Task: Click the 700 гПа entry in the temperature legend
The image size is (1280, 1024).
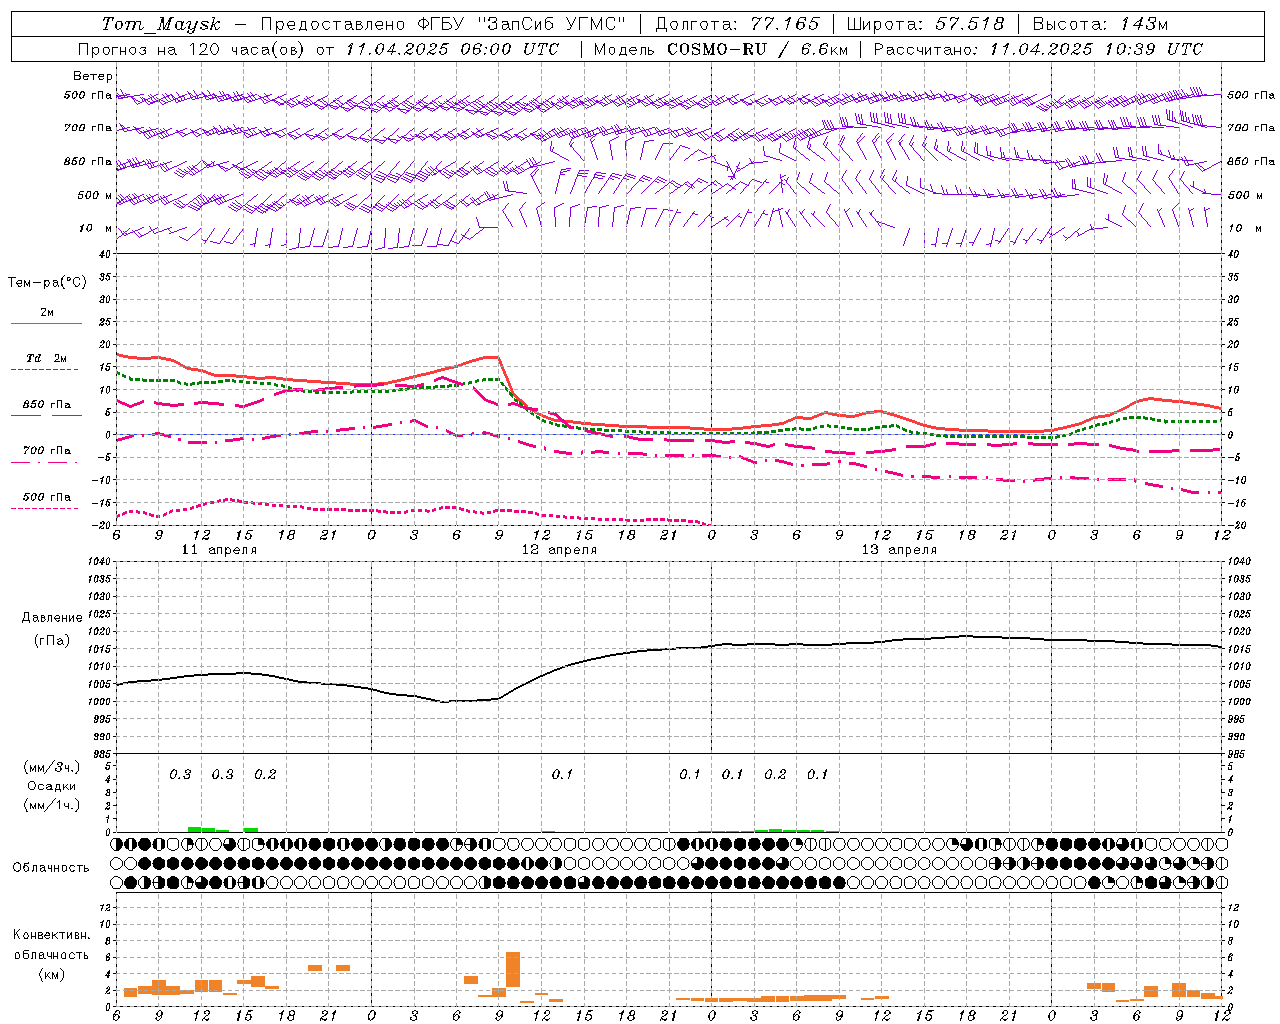Action: pyautogui.click(x=47, y=451)
